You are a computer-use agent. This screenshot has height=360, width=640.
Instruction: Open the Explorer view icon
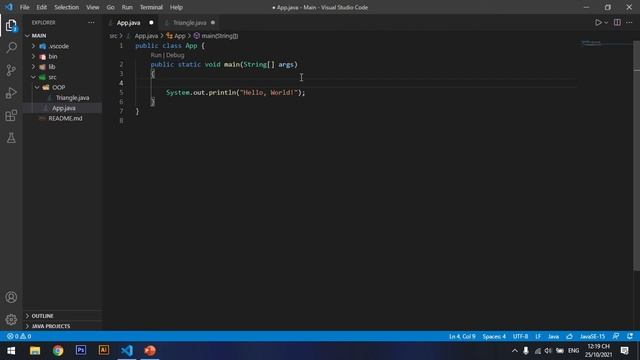pyautogui.click(x=11, y=25)
